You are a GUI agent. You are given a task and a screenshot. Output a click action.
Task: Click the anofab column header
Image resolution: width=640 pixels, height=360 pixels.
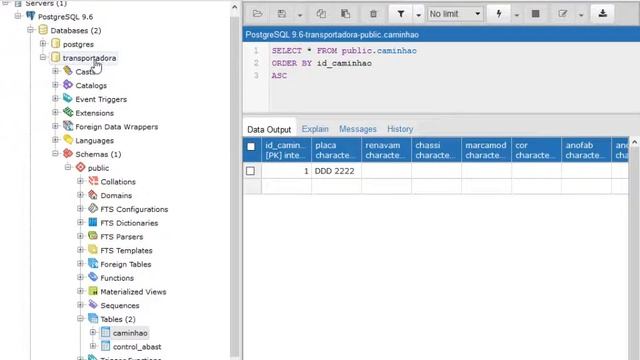(586, 150)
